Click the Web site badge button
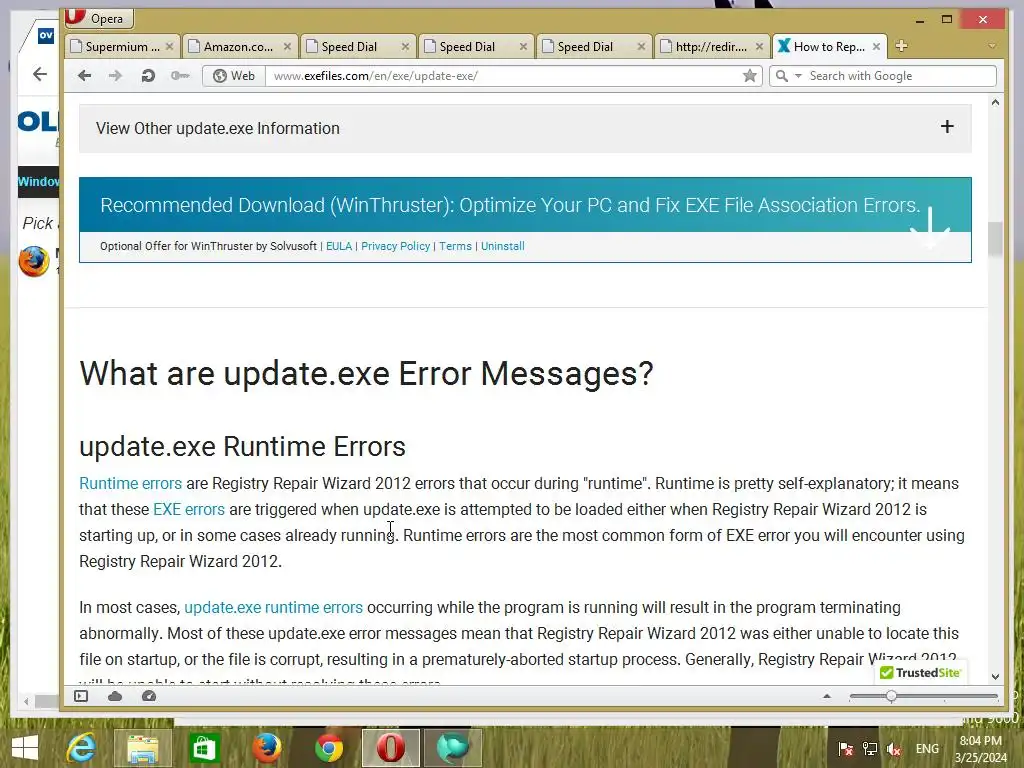1024x768 pixels. coord(234,76)
